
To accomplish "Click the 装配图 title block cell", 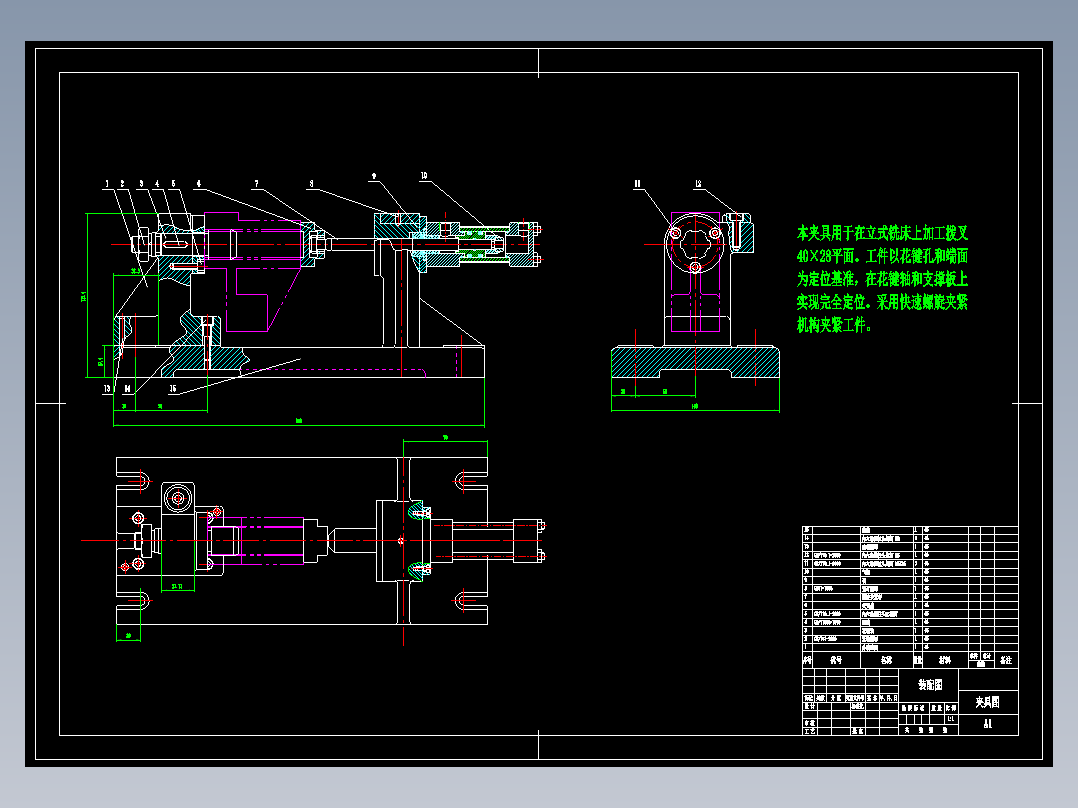I will 930,685.
